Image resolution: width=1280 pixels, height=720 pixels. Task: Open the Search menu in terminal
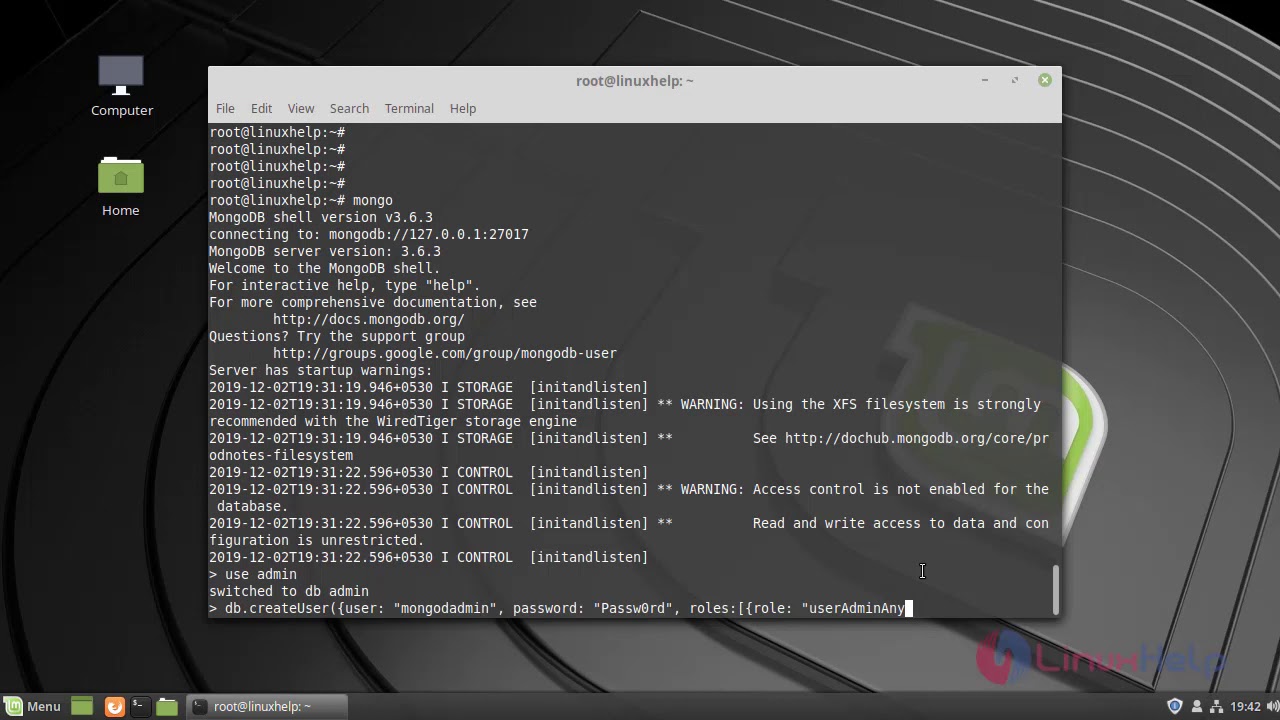tap(349, 108)
